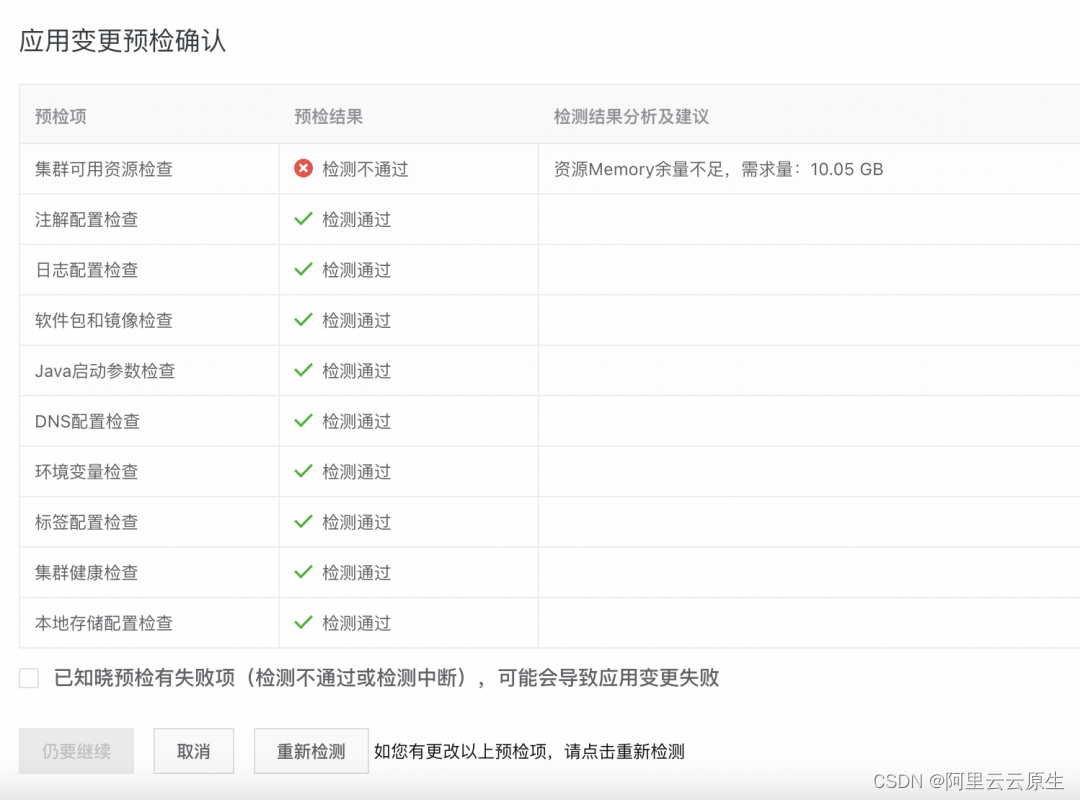Click the green checkmark for 软件包和镜像检查
The image size is (1080, 800).
[303, 320]
